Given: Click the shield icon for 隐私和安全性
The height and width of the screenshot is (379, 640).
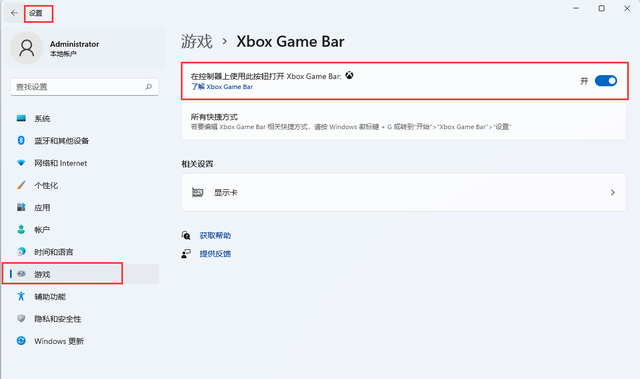Looking at the screenshot, I should pos(21,318).
